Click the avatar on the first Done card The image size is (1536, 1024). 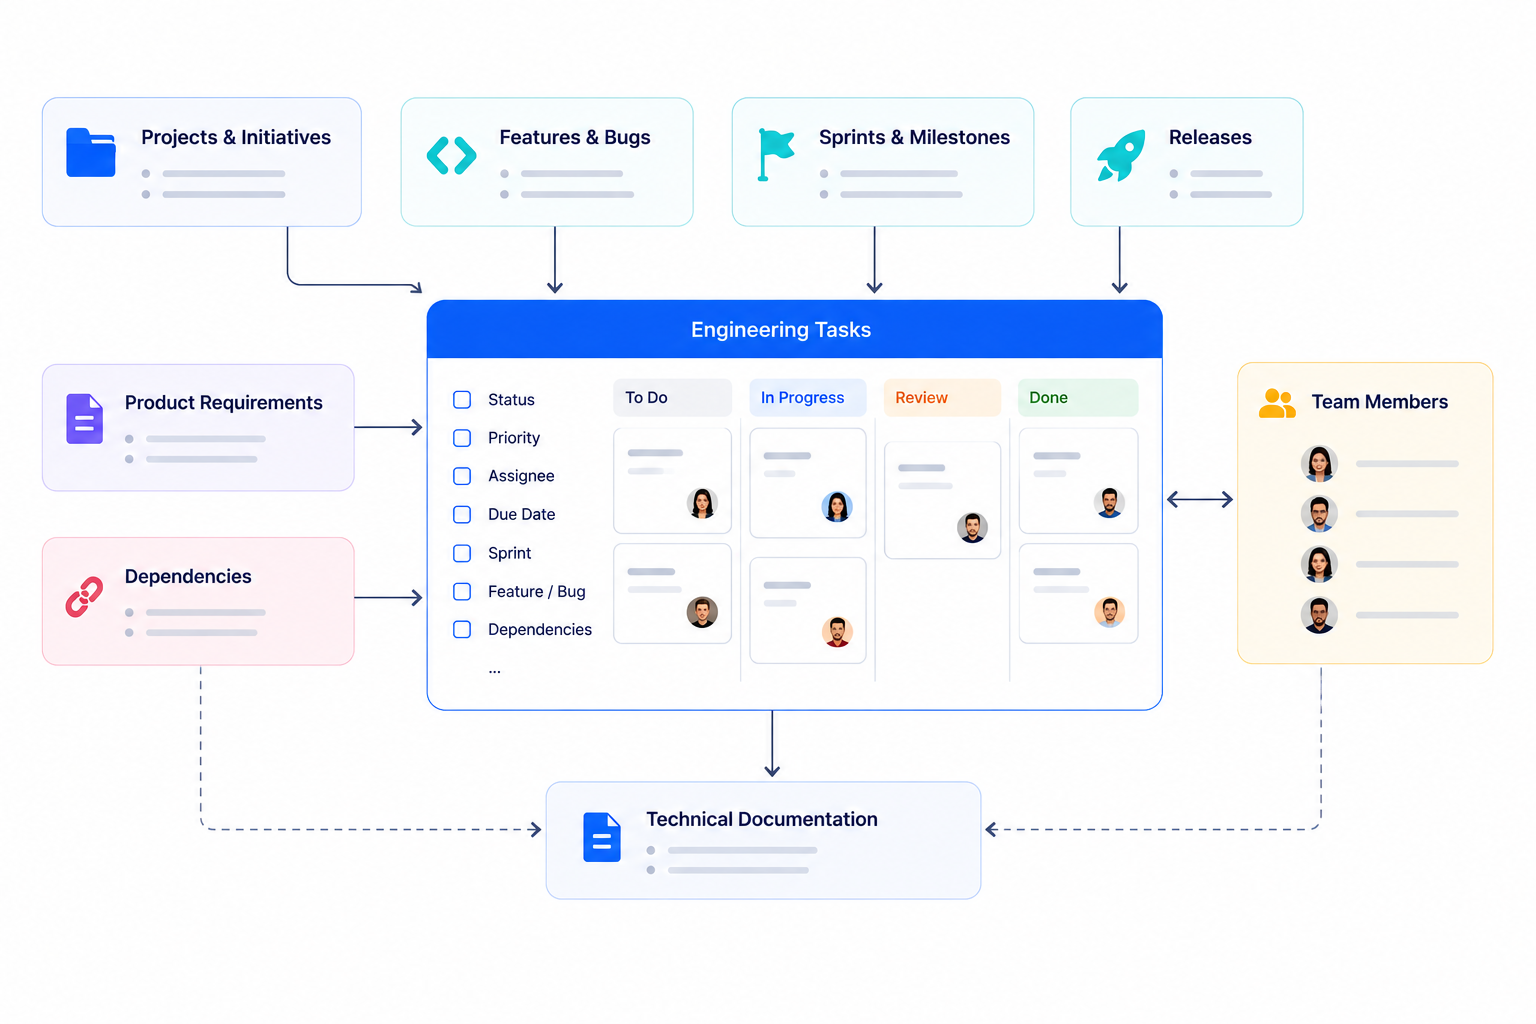pyautogui.click(x=1110, y=503)
